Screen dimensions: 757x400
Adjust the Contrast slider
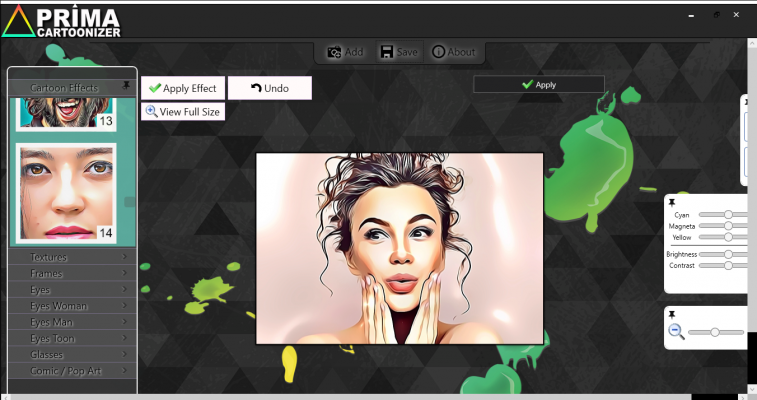click(723, 265)
